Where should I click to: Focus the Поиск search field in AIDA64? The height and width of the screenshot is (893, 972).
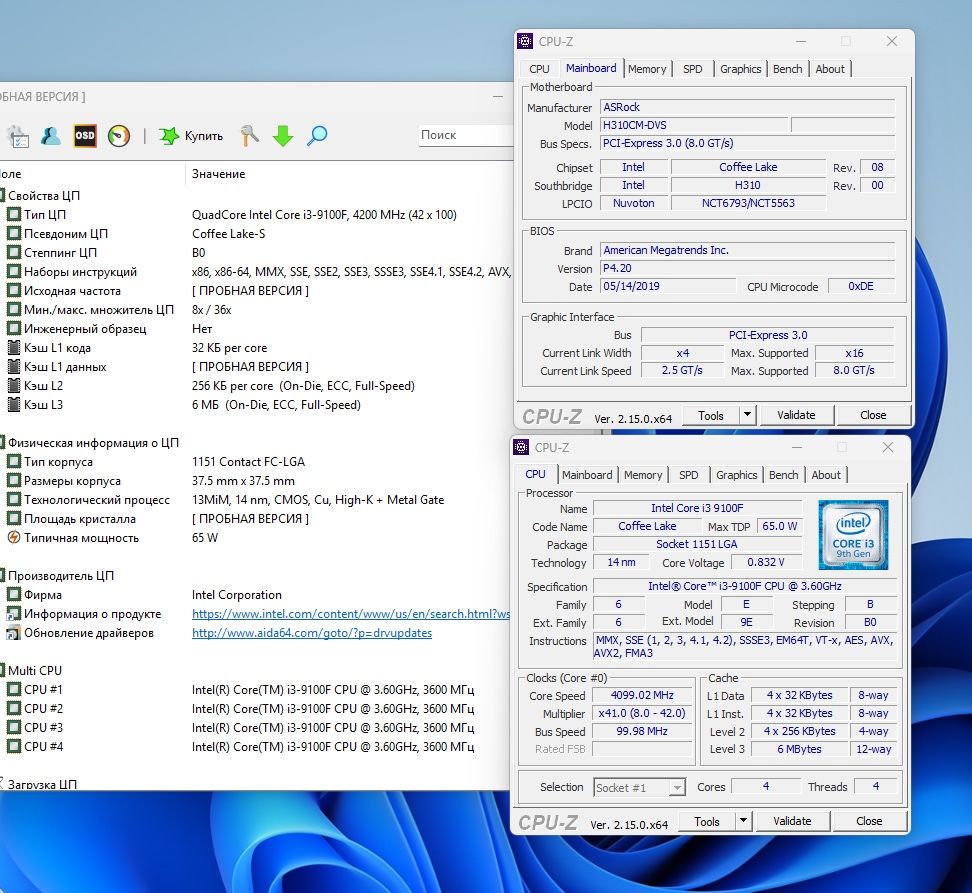465,135
